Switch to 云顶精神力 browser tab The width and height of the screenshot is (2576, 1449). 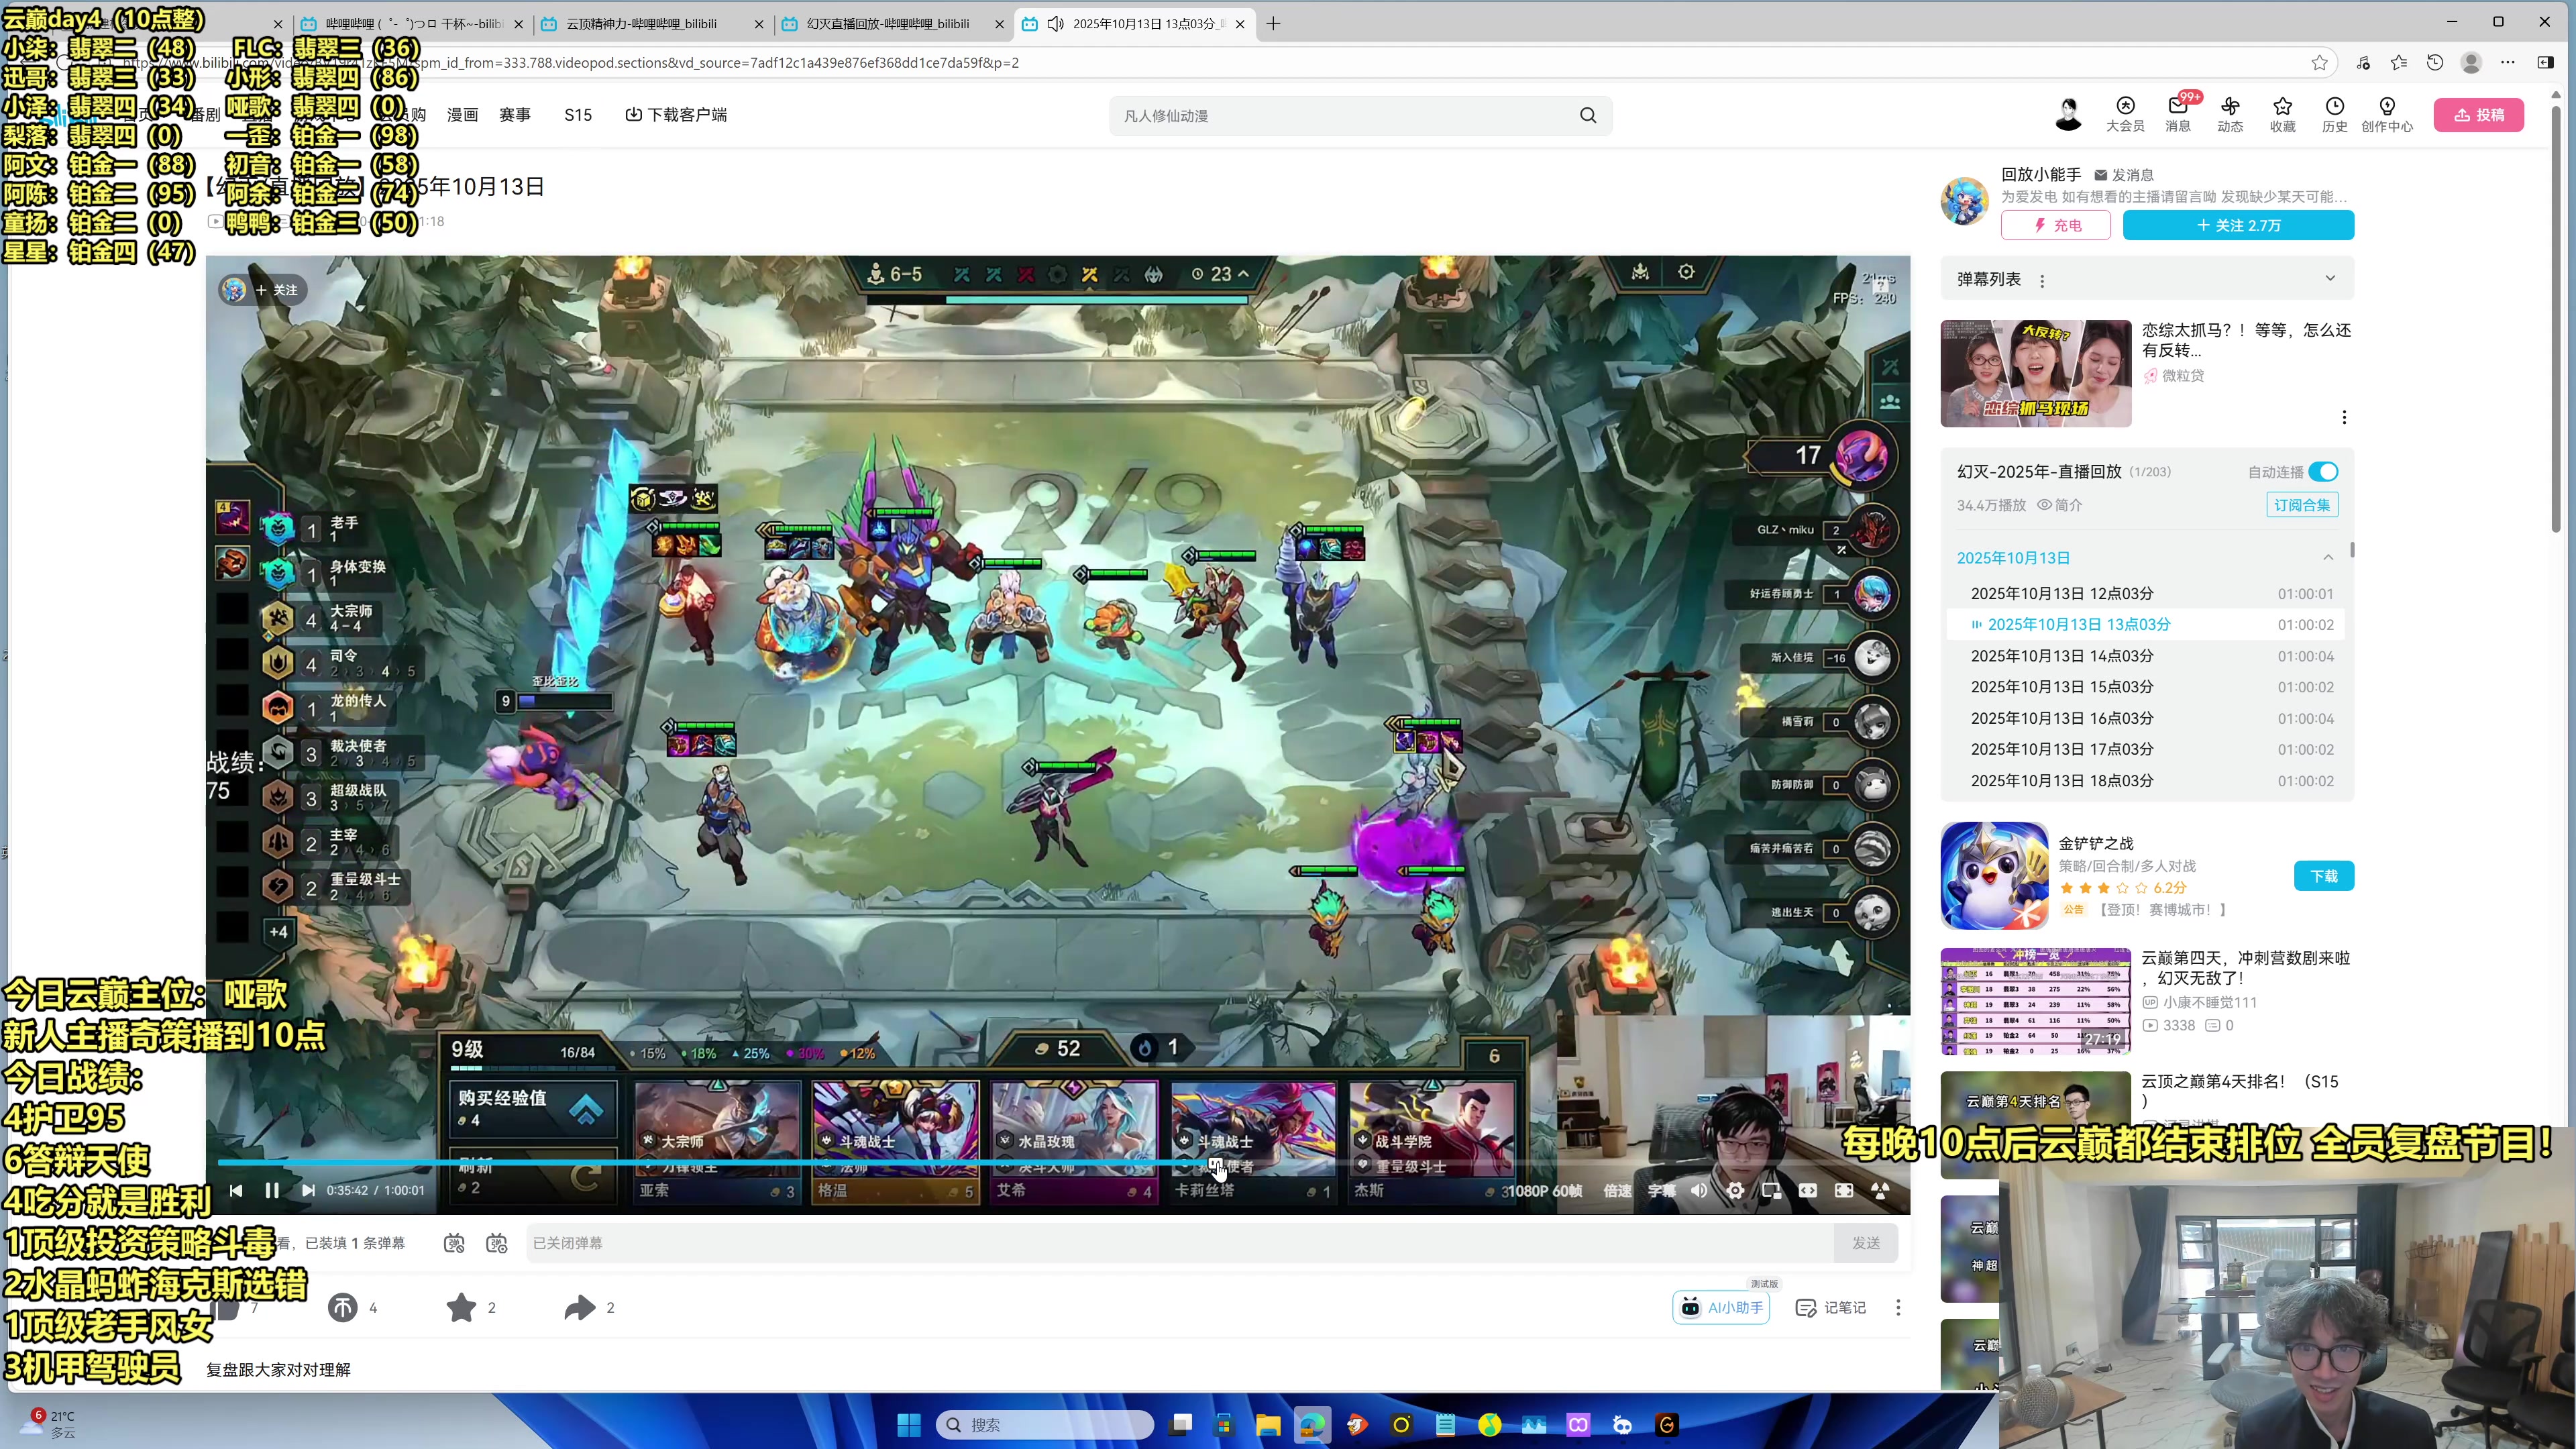[x=642, y=24]
